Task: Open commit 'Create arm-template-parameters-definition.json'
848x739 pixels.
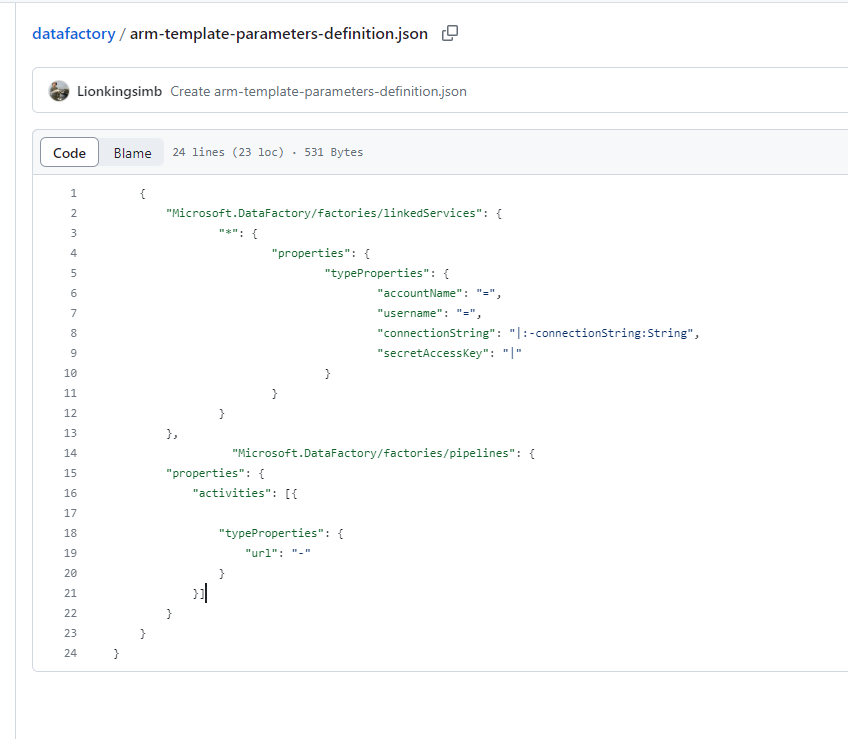Action: [x=318, y=91]
